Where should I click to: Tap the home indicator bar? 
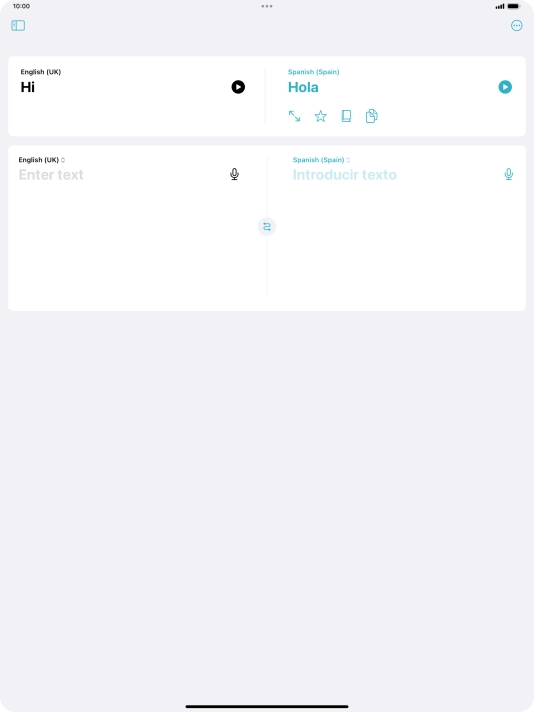click(x=267, y=707)
